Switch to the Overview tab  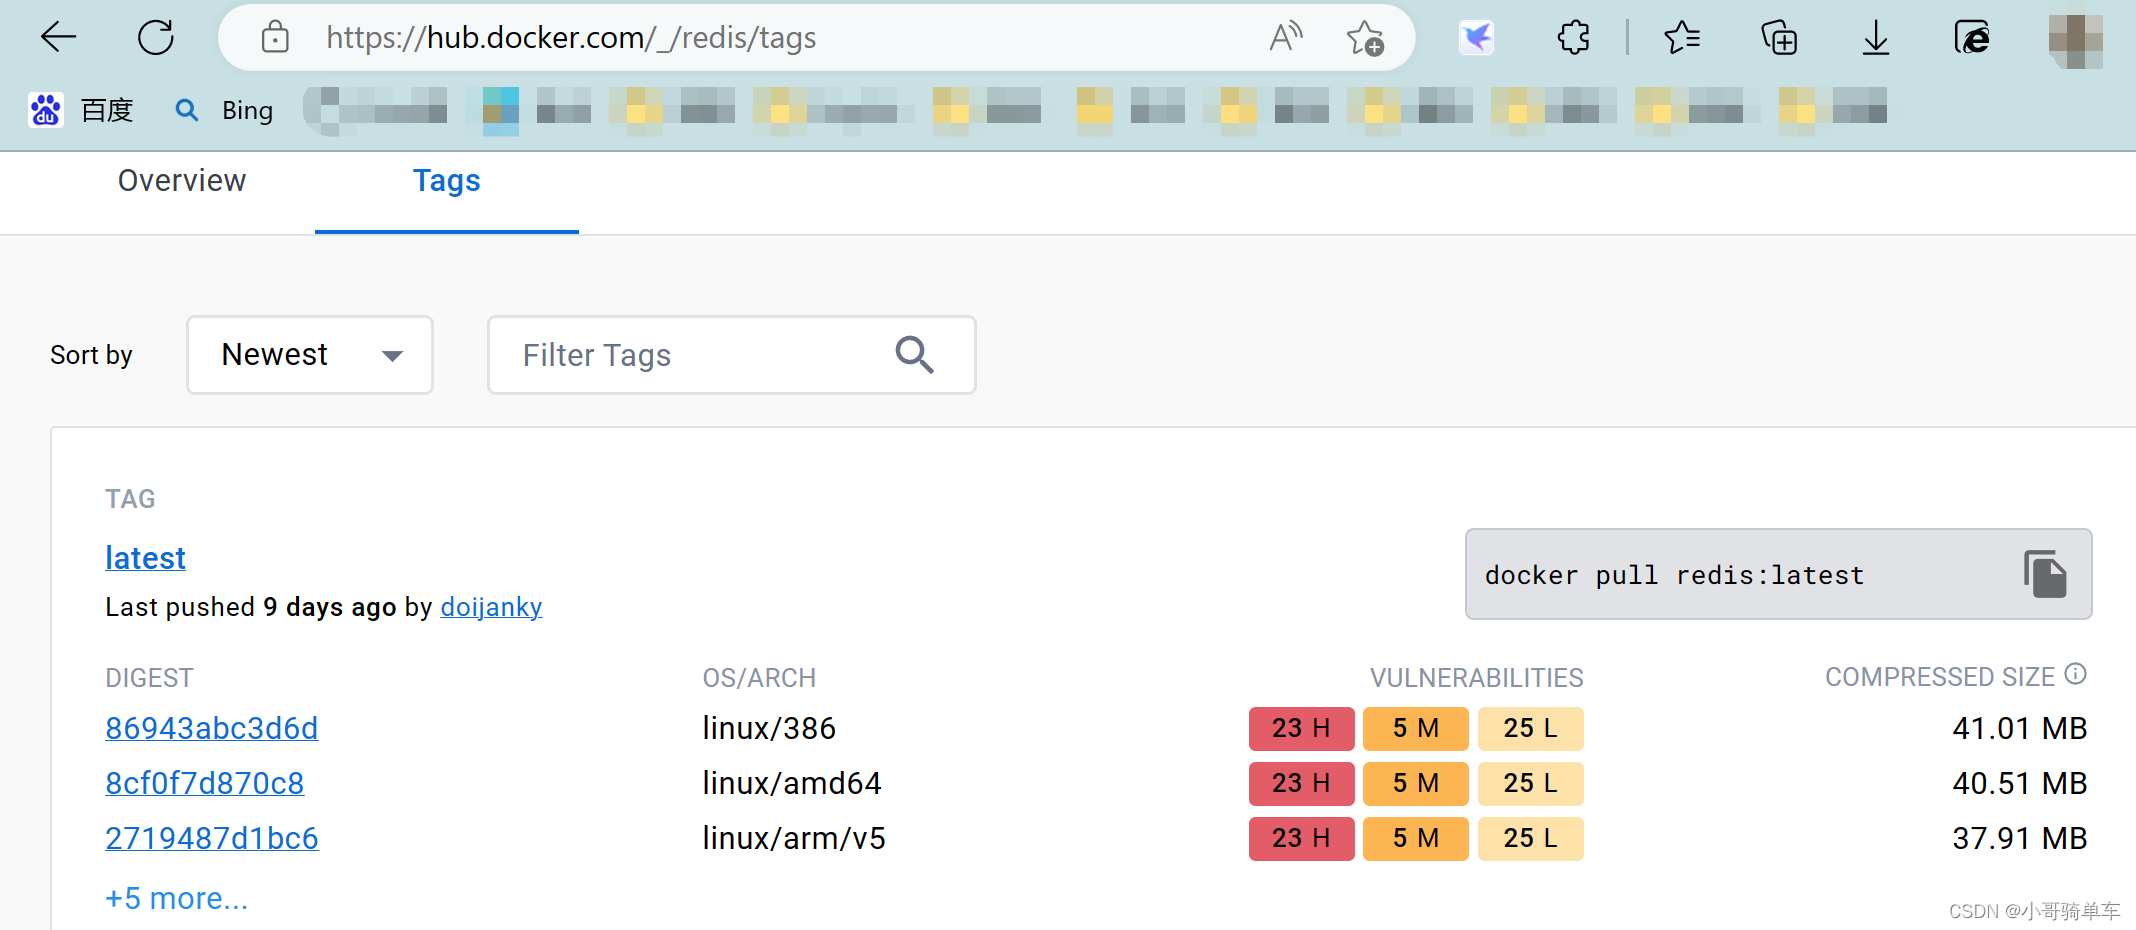tap(182, 181)
